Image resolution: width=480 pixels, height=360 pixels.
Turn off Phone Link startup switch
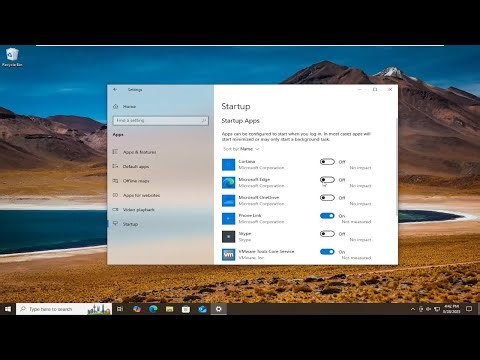point(327,216)
